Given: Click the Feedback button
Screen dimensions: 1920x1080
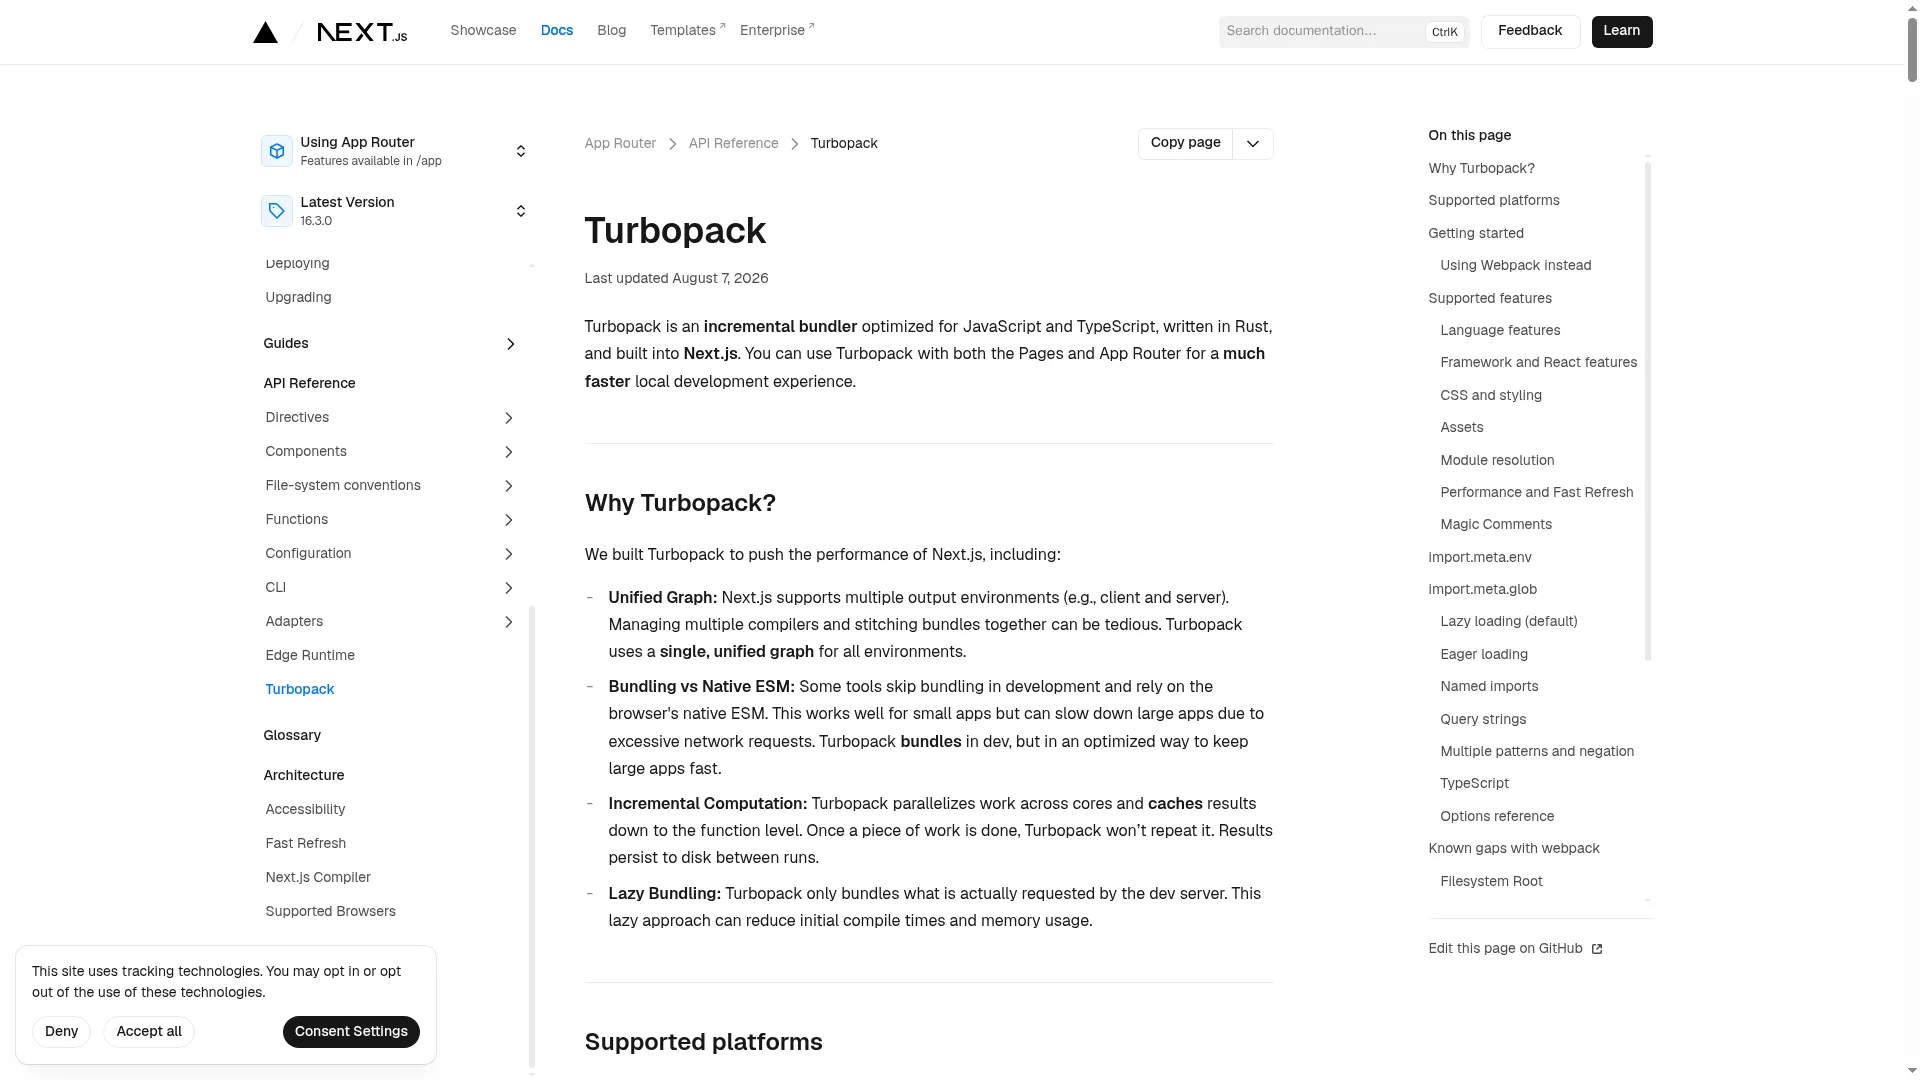Looking at the screenshot, I should point(1530,32).
